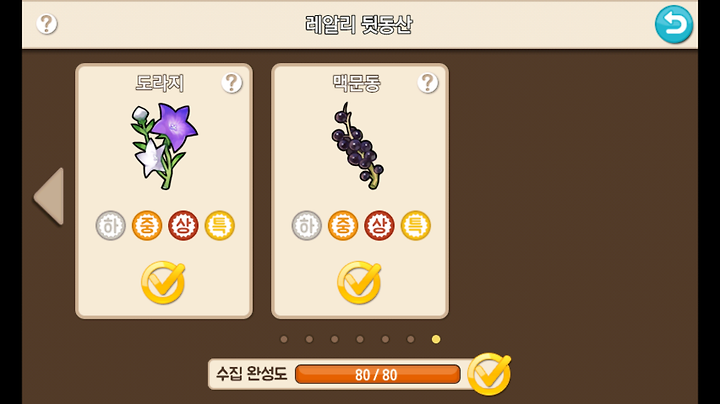Open help for the 맥문동 card

tap(428, 83)
